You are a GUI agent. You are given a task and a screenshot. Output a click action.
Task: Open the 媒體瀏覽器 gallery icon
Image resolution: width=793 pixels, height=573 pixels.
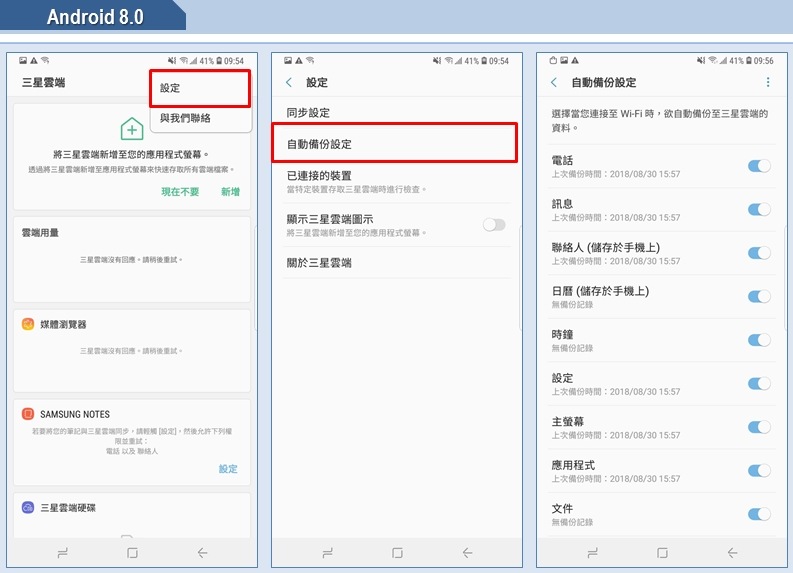[x=28, y=324]
